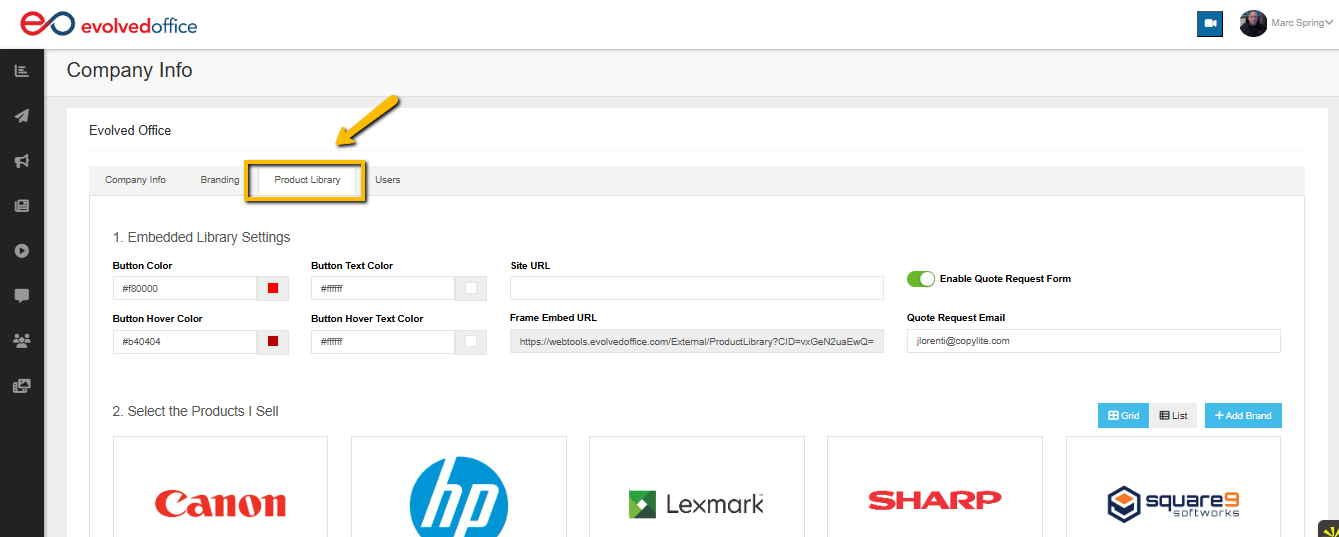Switch to List view
This screenshot has height=537, width=1339.
[x=1173, y=416]
